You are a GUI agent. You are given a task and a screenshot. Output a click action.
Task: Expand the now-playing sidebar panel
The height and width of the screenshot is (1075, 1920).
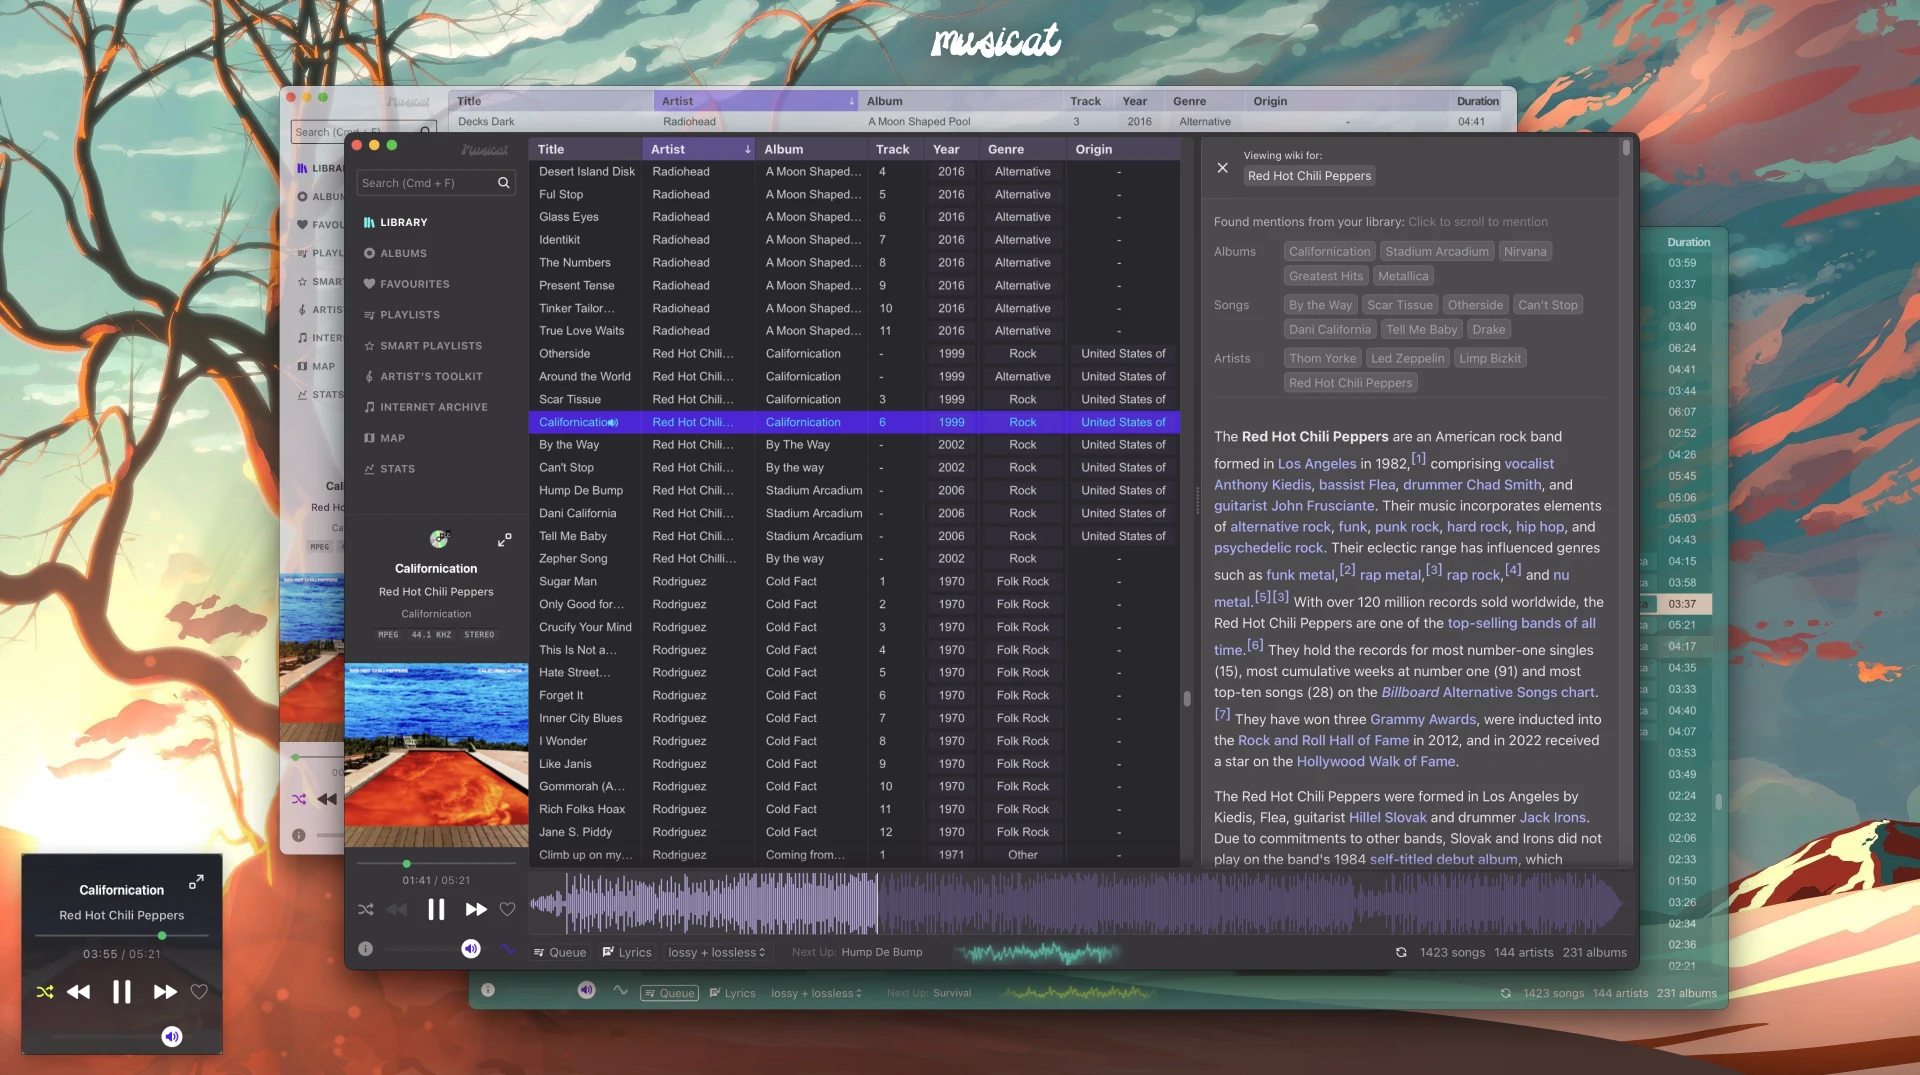505,540
